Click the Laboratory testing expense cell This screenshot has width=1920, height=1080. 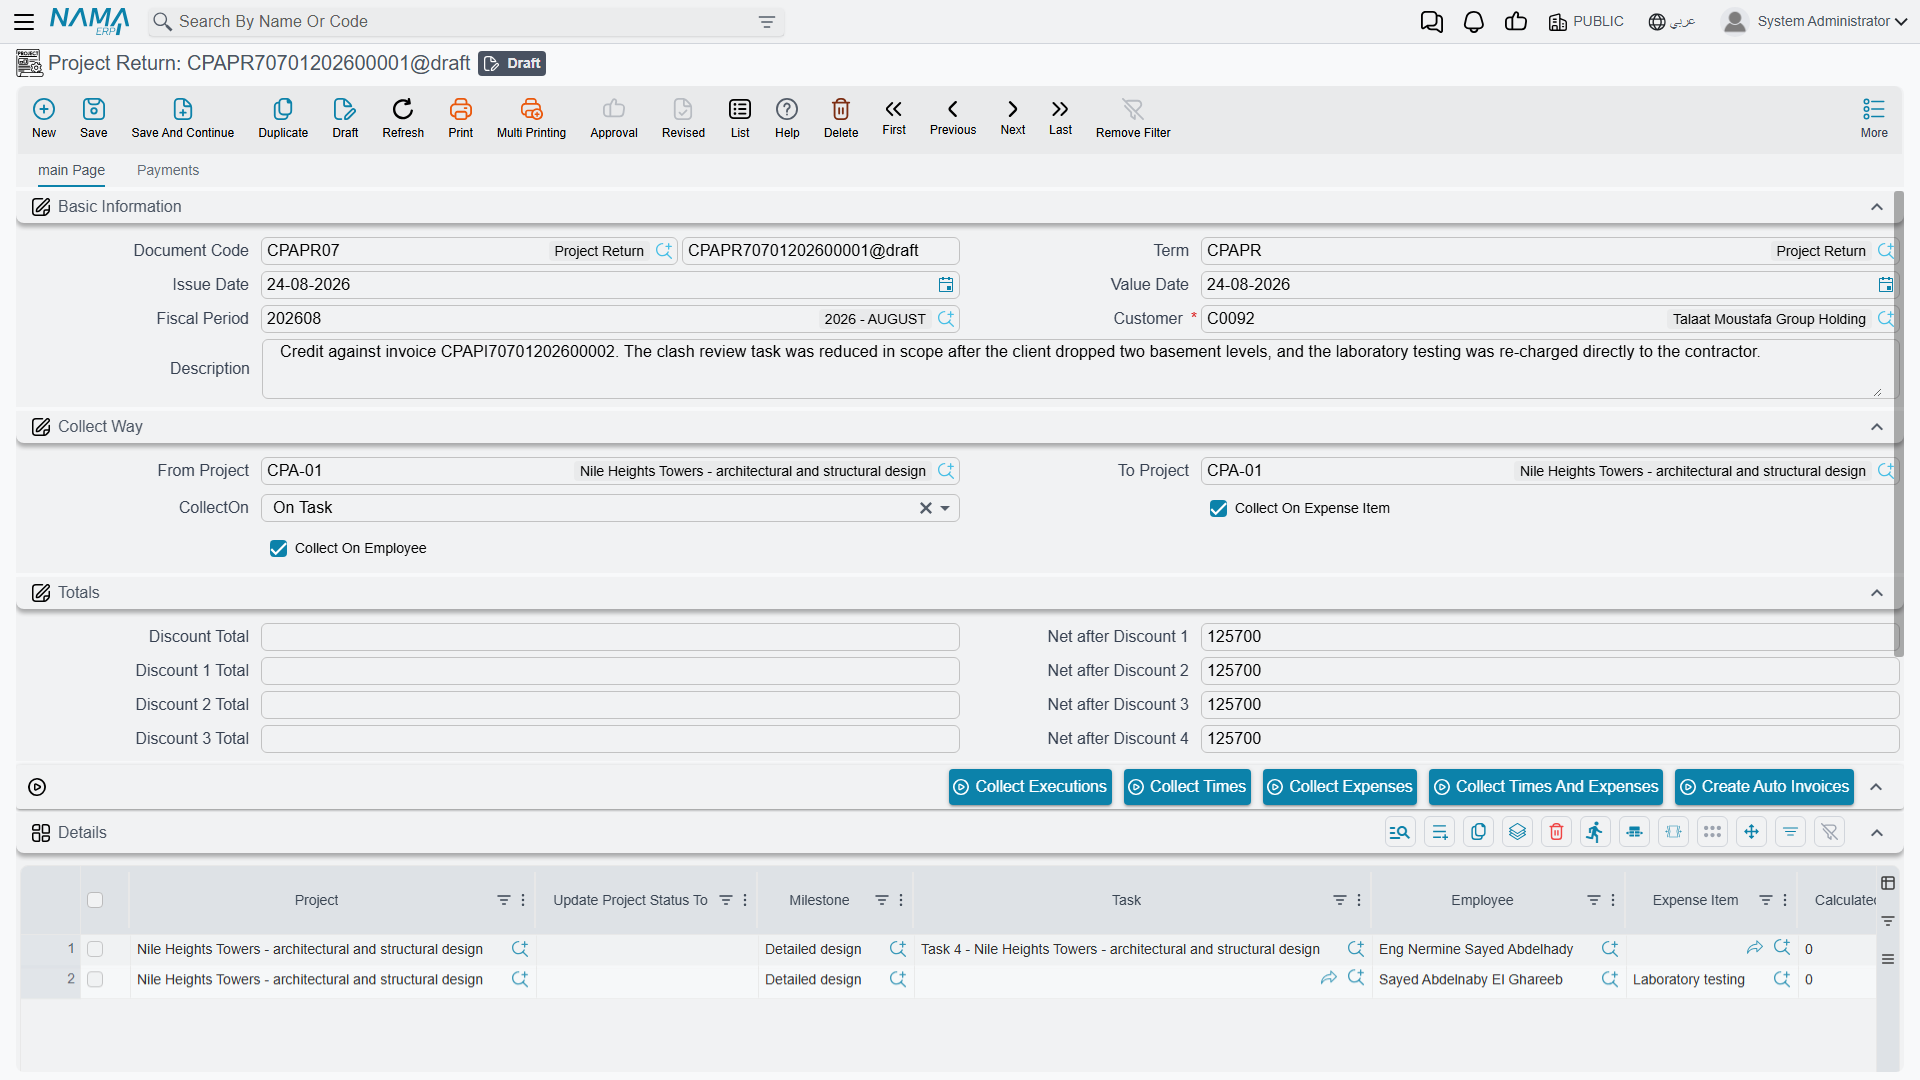click(1689, 980)
